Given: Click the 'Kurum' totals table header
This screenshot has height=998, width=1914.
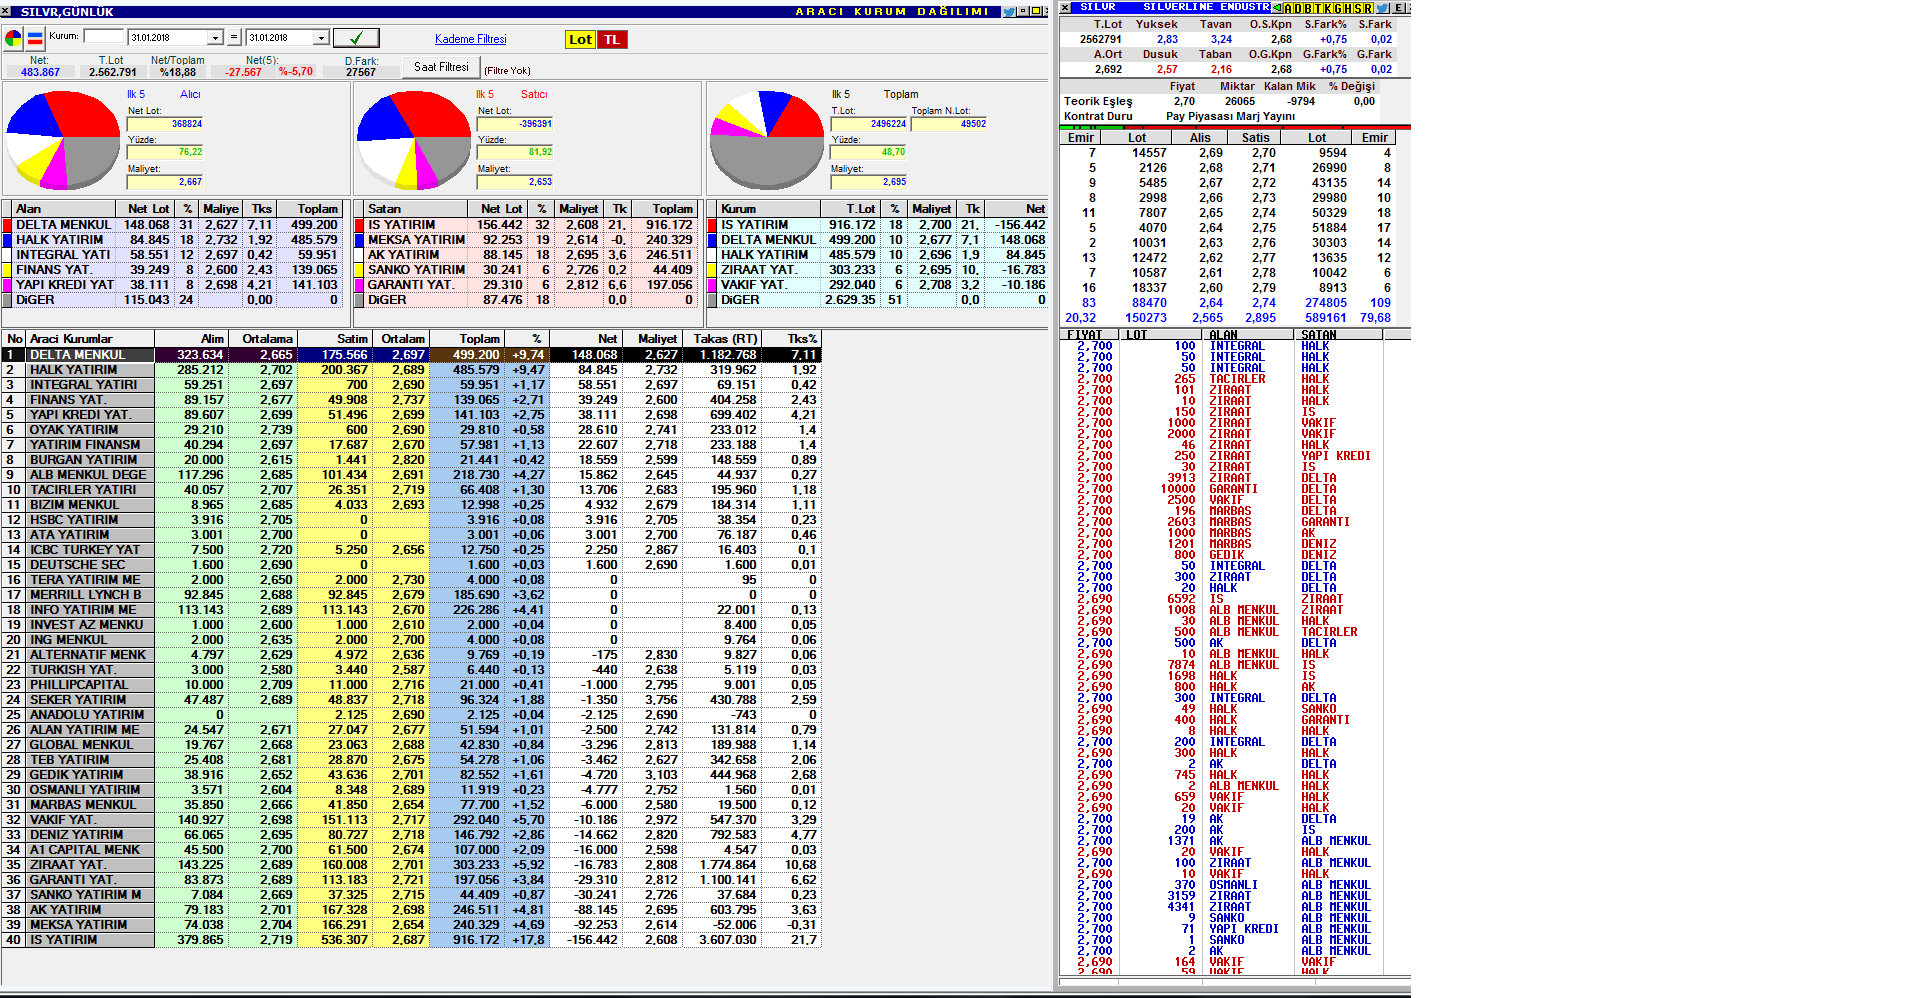Looking at the screenshot, I should [x=768, y=209].
